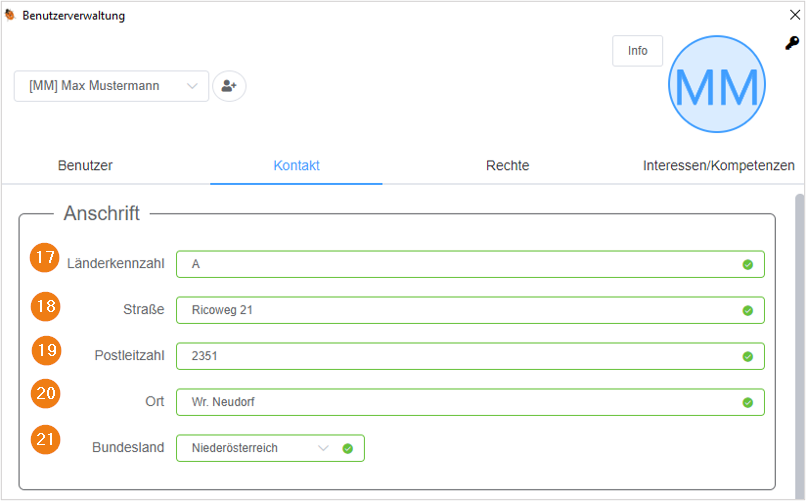Click the MM avatar circle
Screen dimensions: 806x501
717,84
